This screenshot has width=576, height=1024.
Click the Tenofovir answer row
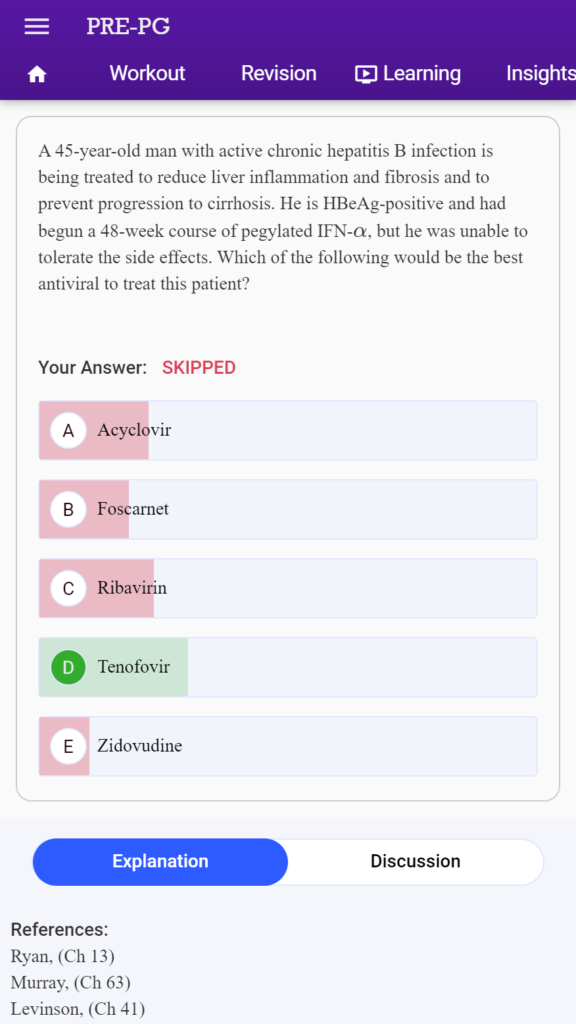click(288, 667)
